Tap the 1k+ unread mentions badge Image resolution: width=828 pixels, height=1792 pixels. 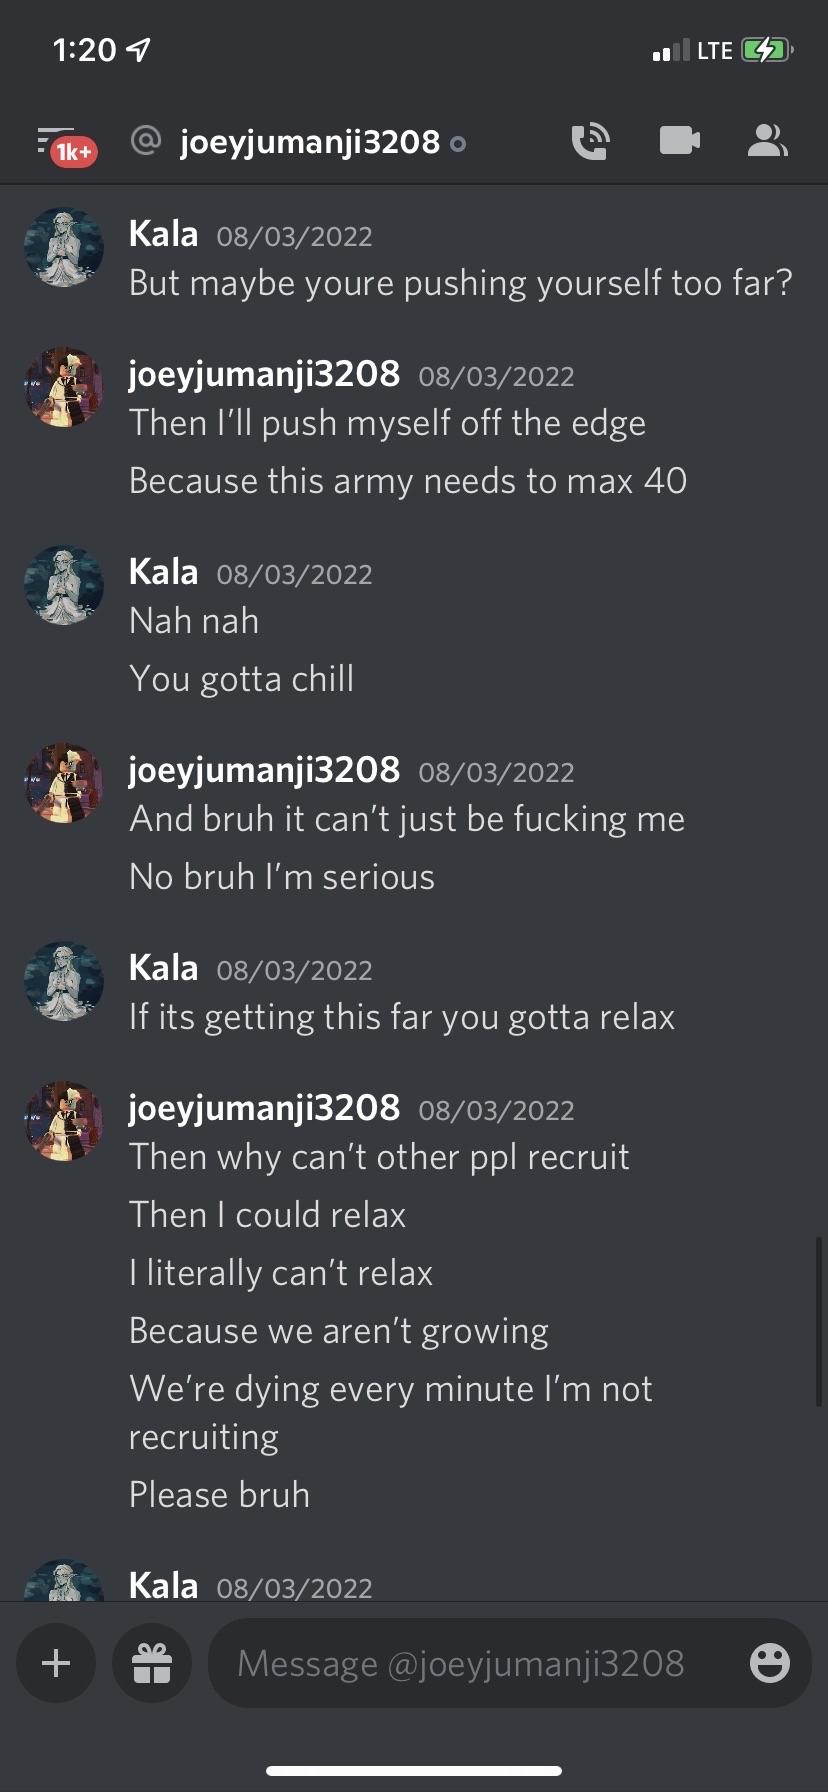pos(74,152)
